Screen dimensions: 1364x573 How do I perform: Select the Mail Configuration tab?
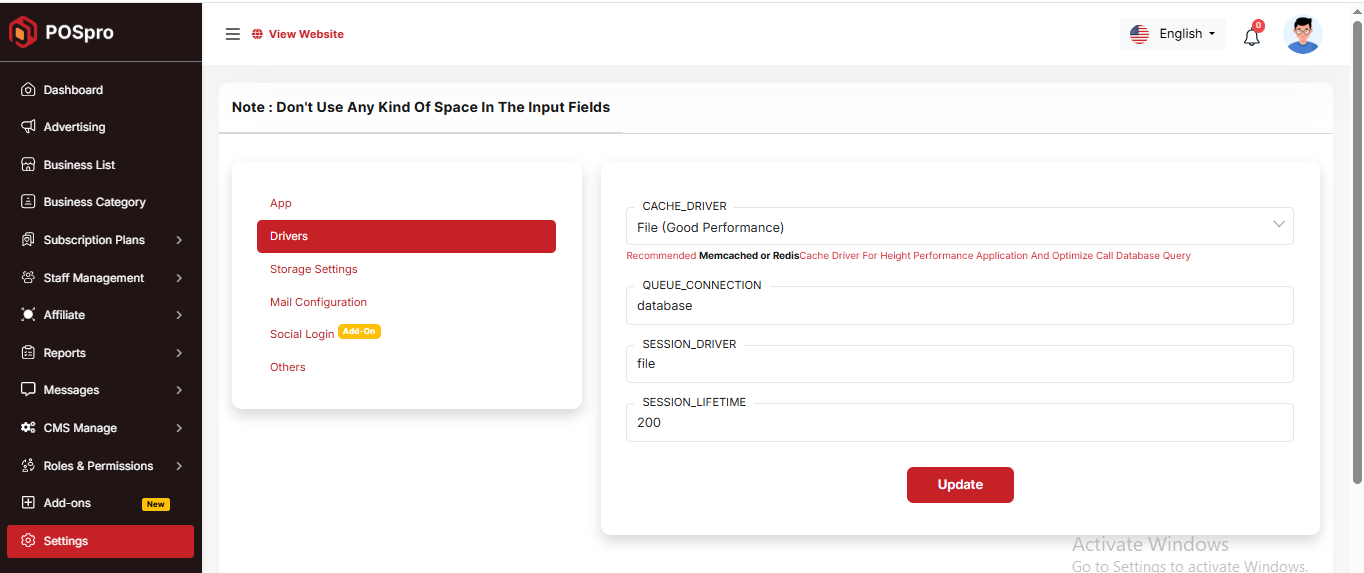point(318,302)
